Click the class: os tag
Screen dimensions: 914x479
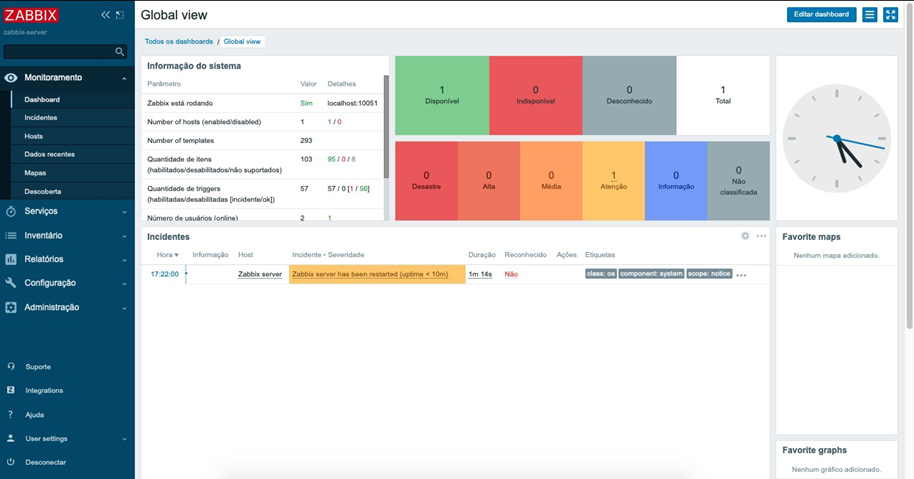pos(600,274)
